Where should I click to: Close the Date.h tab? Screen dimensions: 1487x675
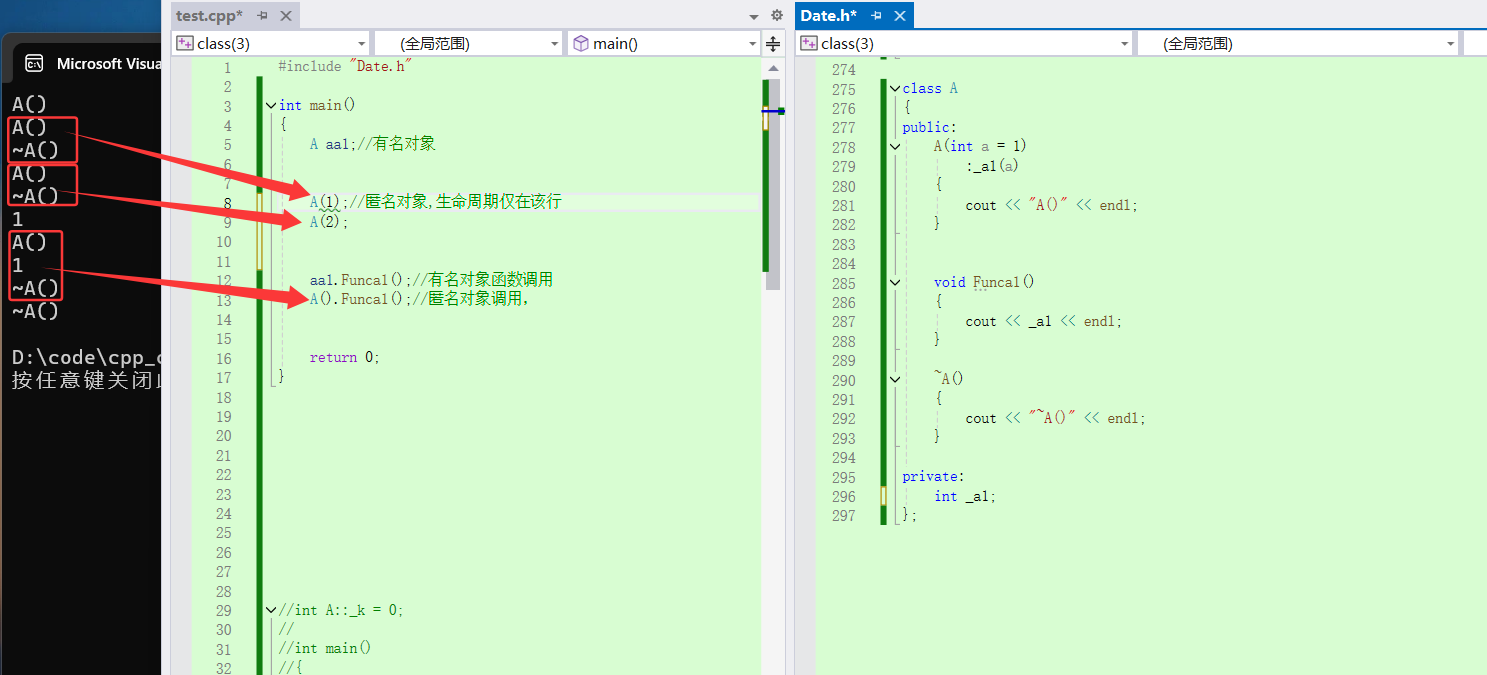pos(900,16)
